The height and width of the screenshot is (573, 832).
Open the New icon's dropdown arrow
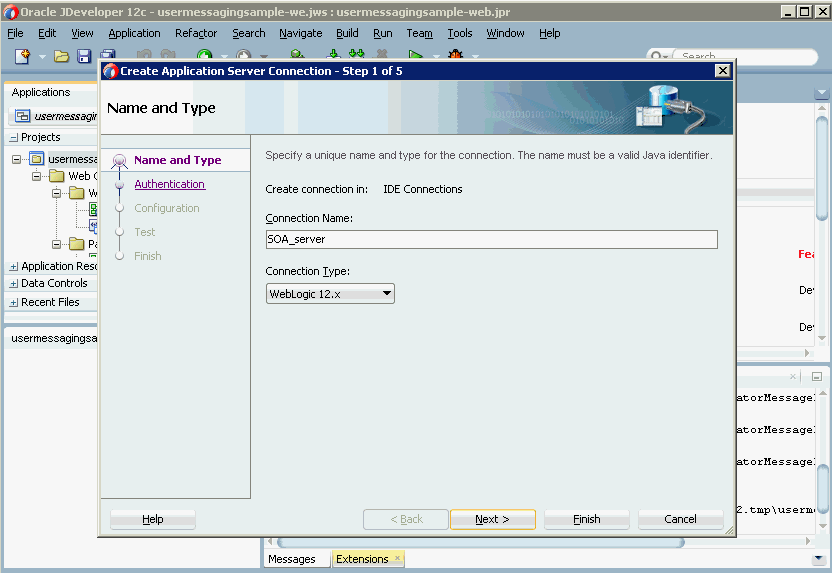pos(42,56)
